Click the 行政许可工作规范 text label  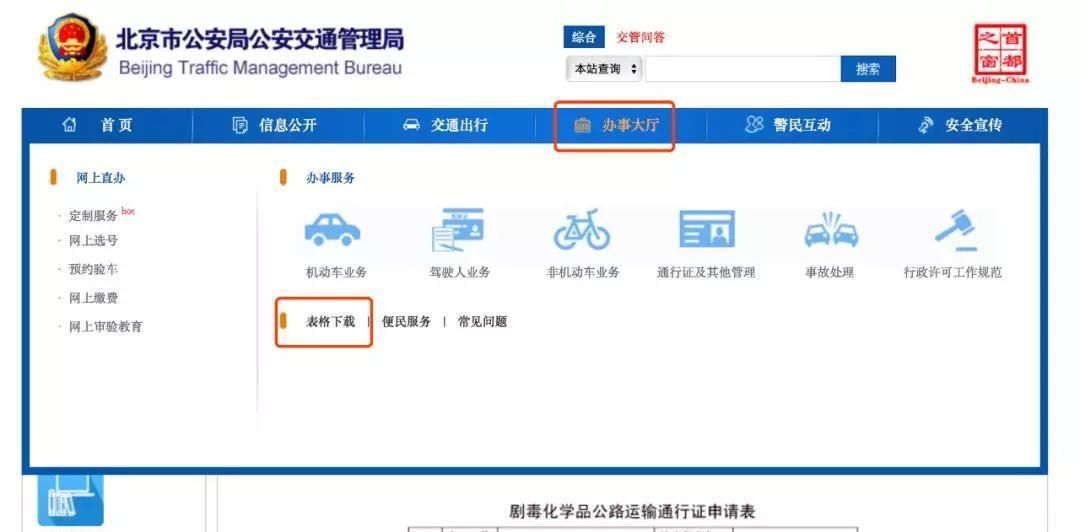point(953,272)
